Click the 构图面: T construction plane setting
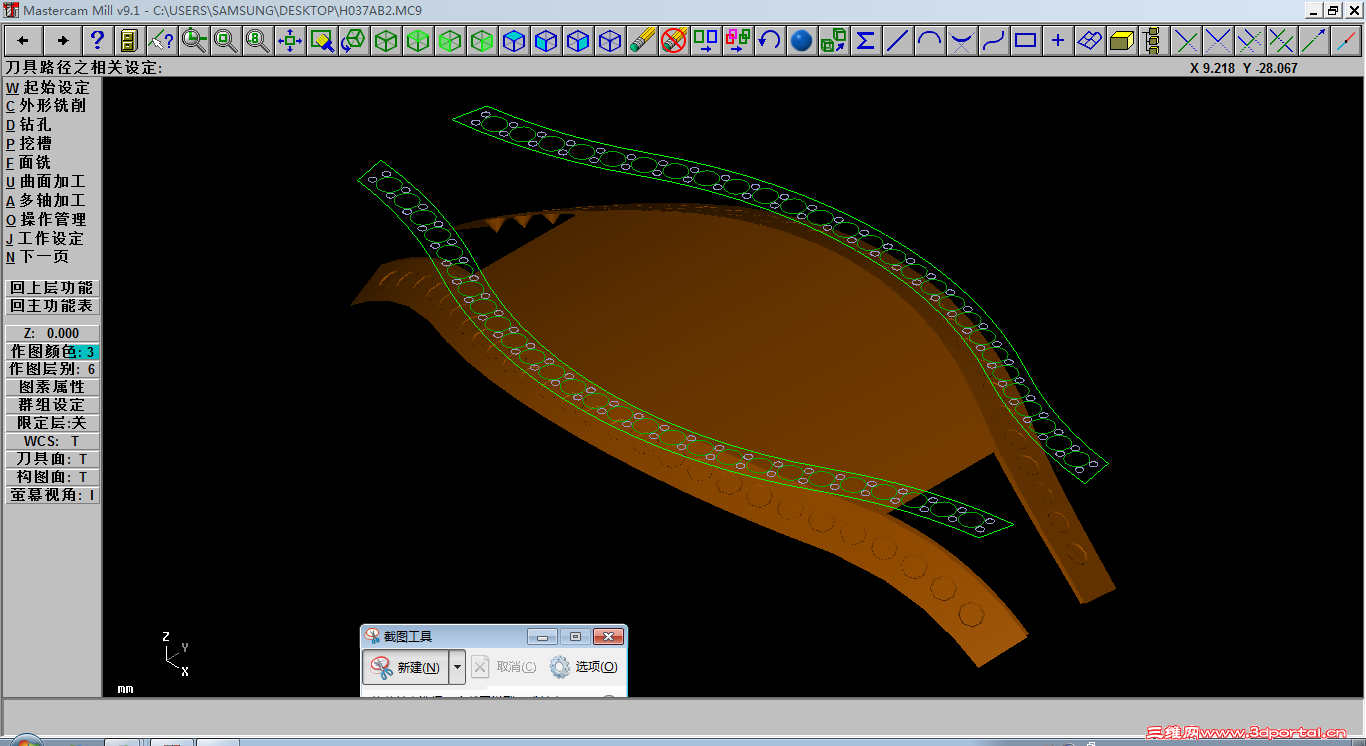The height and width of the screenshot is (746, 1366). click(52, 477)
